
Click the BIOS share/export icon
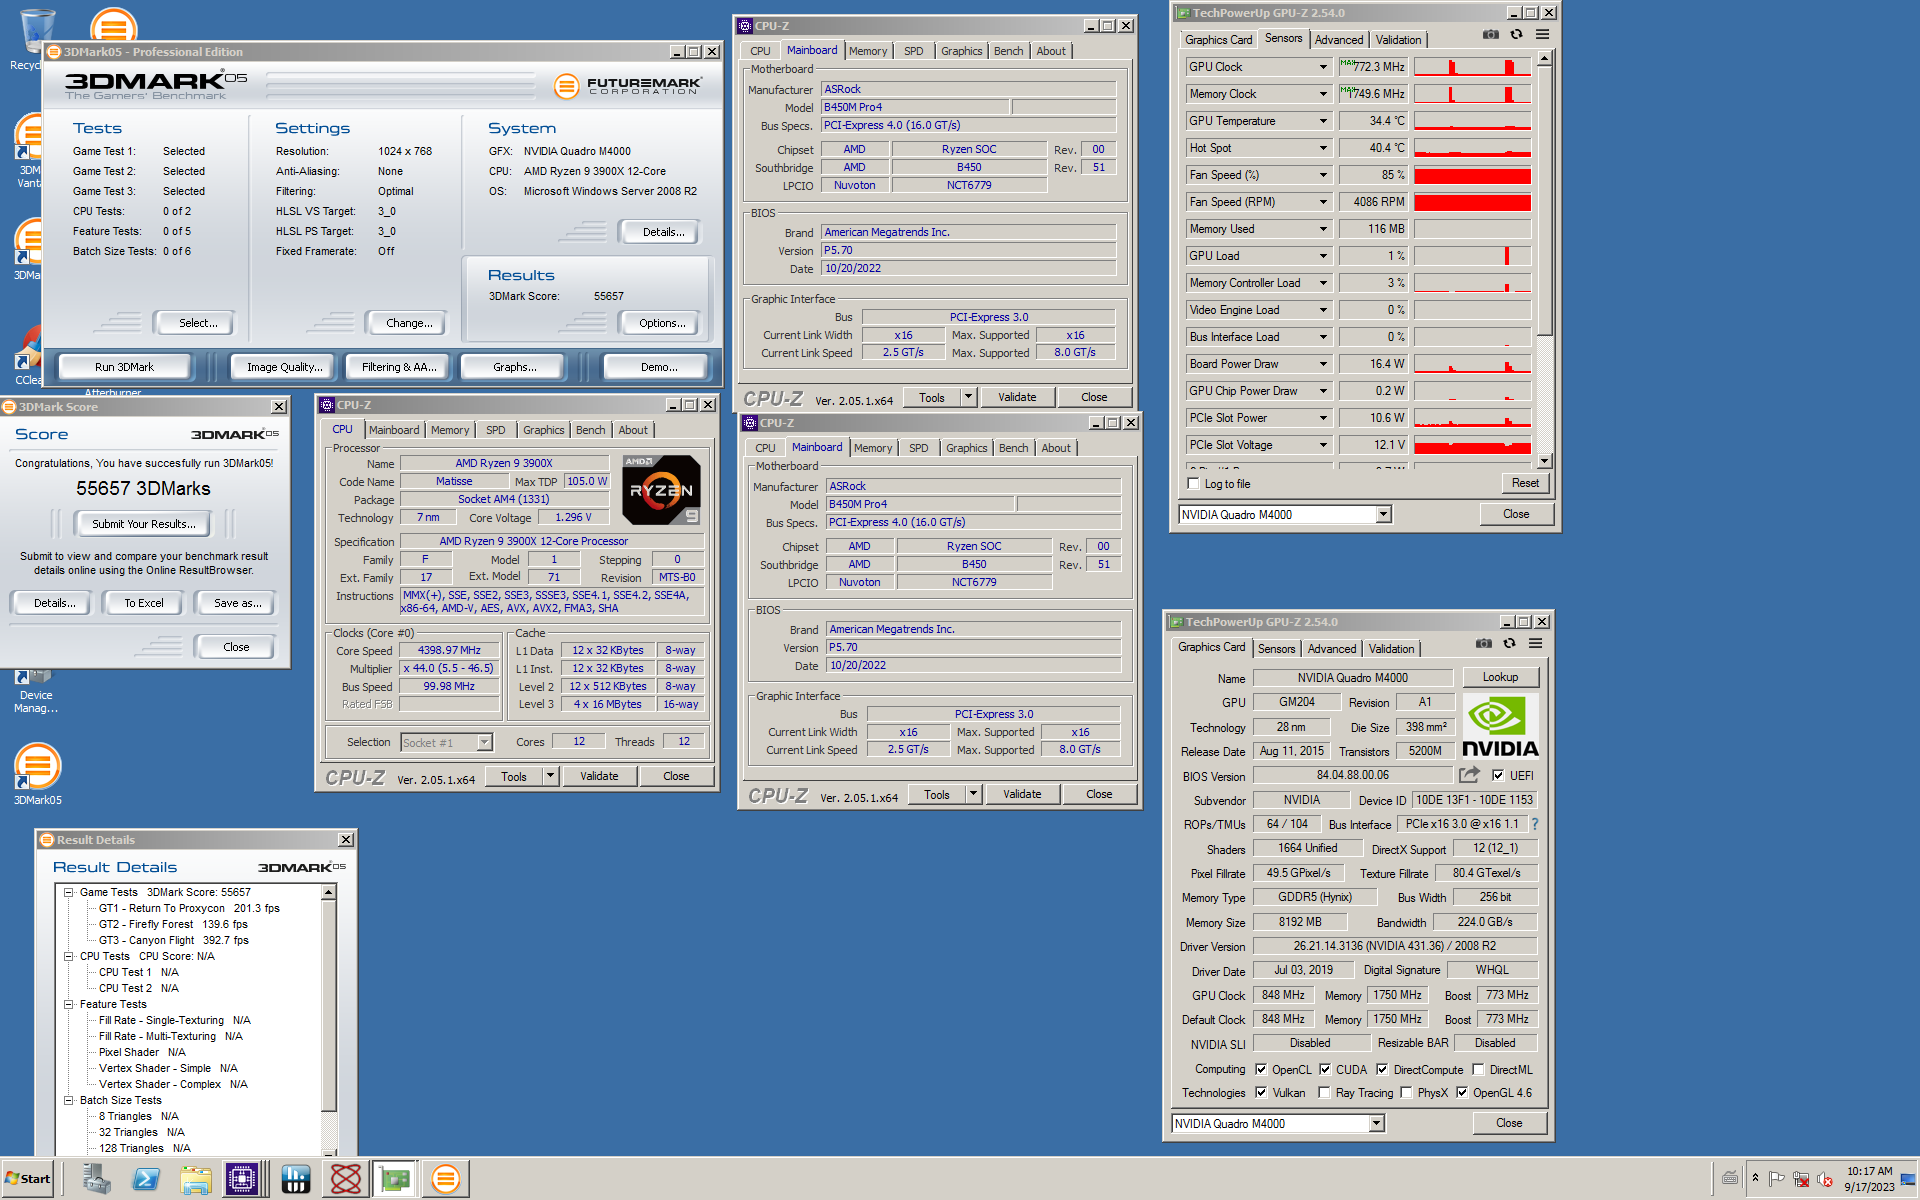(1469, 775)
